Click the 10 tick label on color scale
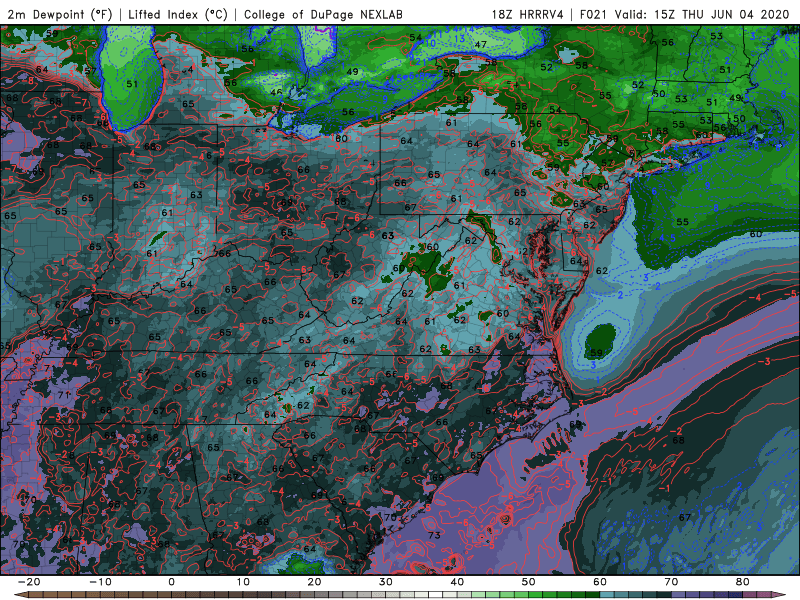The height and width of the screenshot is (600, 800). pyautogui.click(x=243, y=582)
